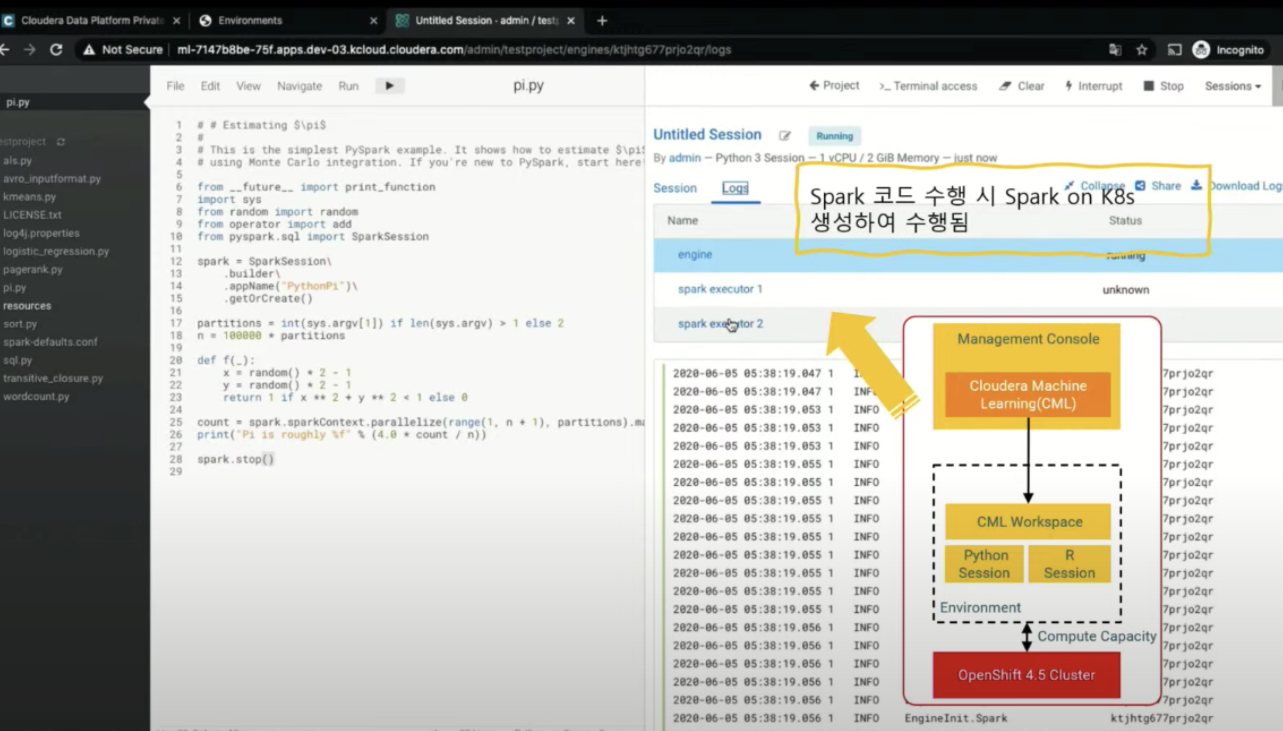Open wordcount.py file

36,397
